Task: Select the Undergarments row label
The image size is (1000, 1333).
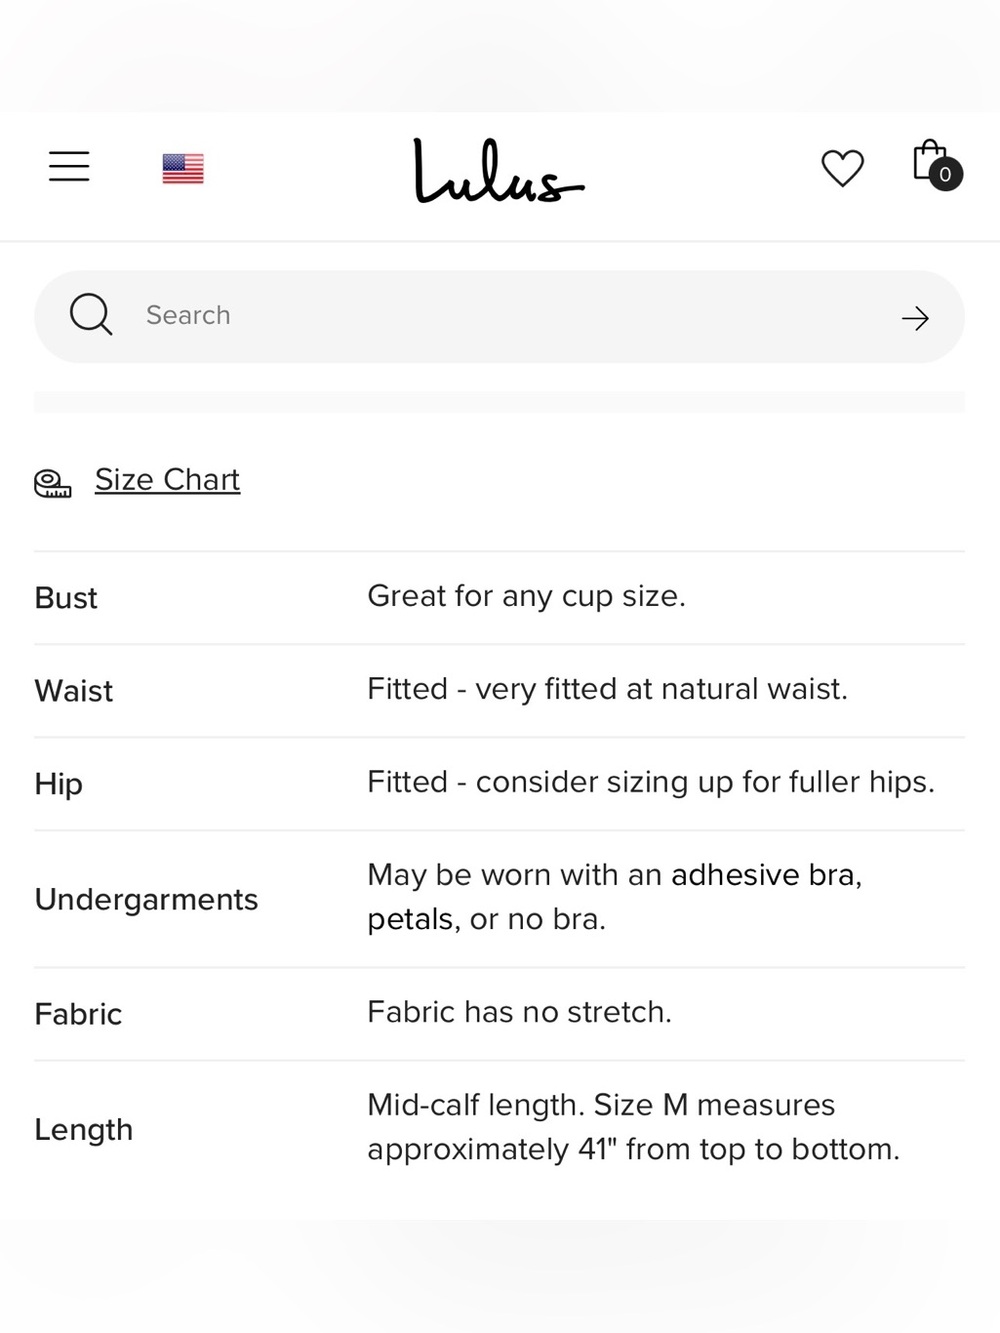Action: tap(147, 900)
